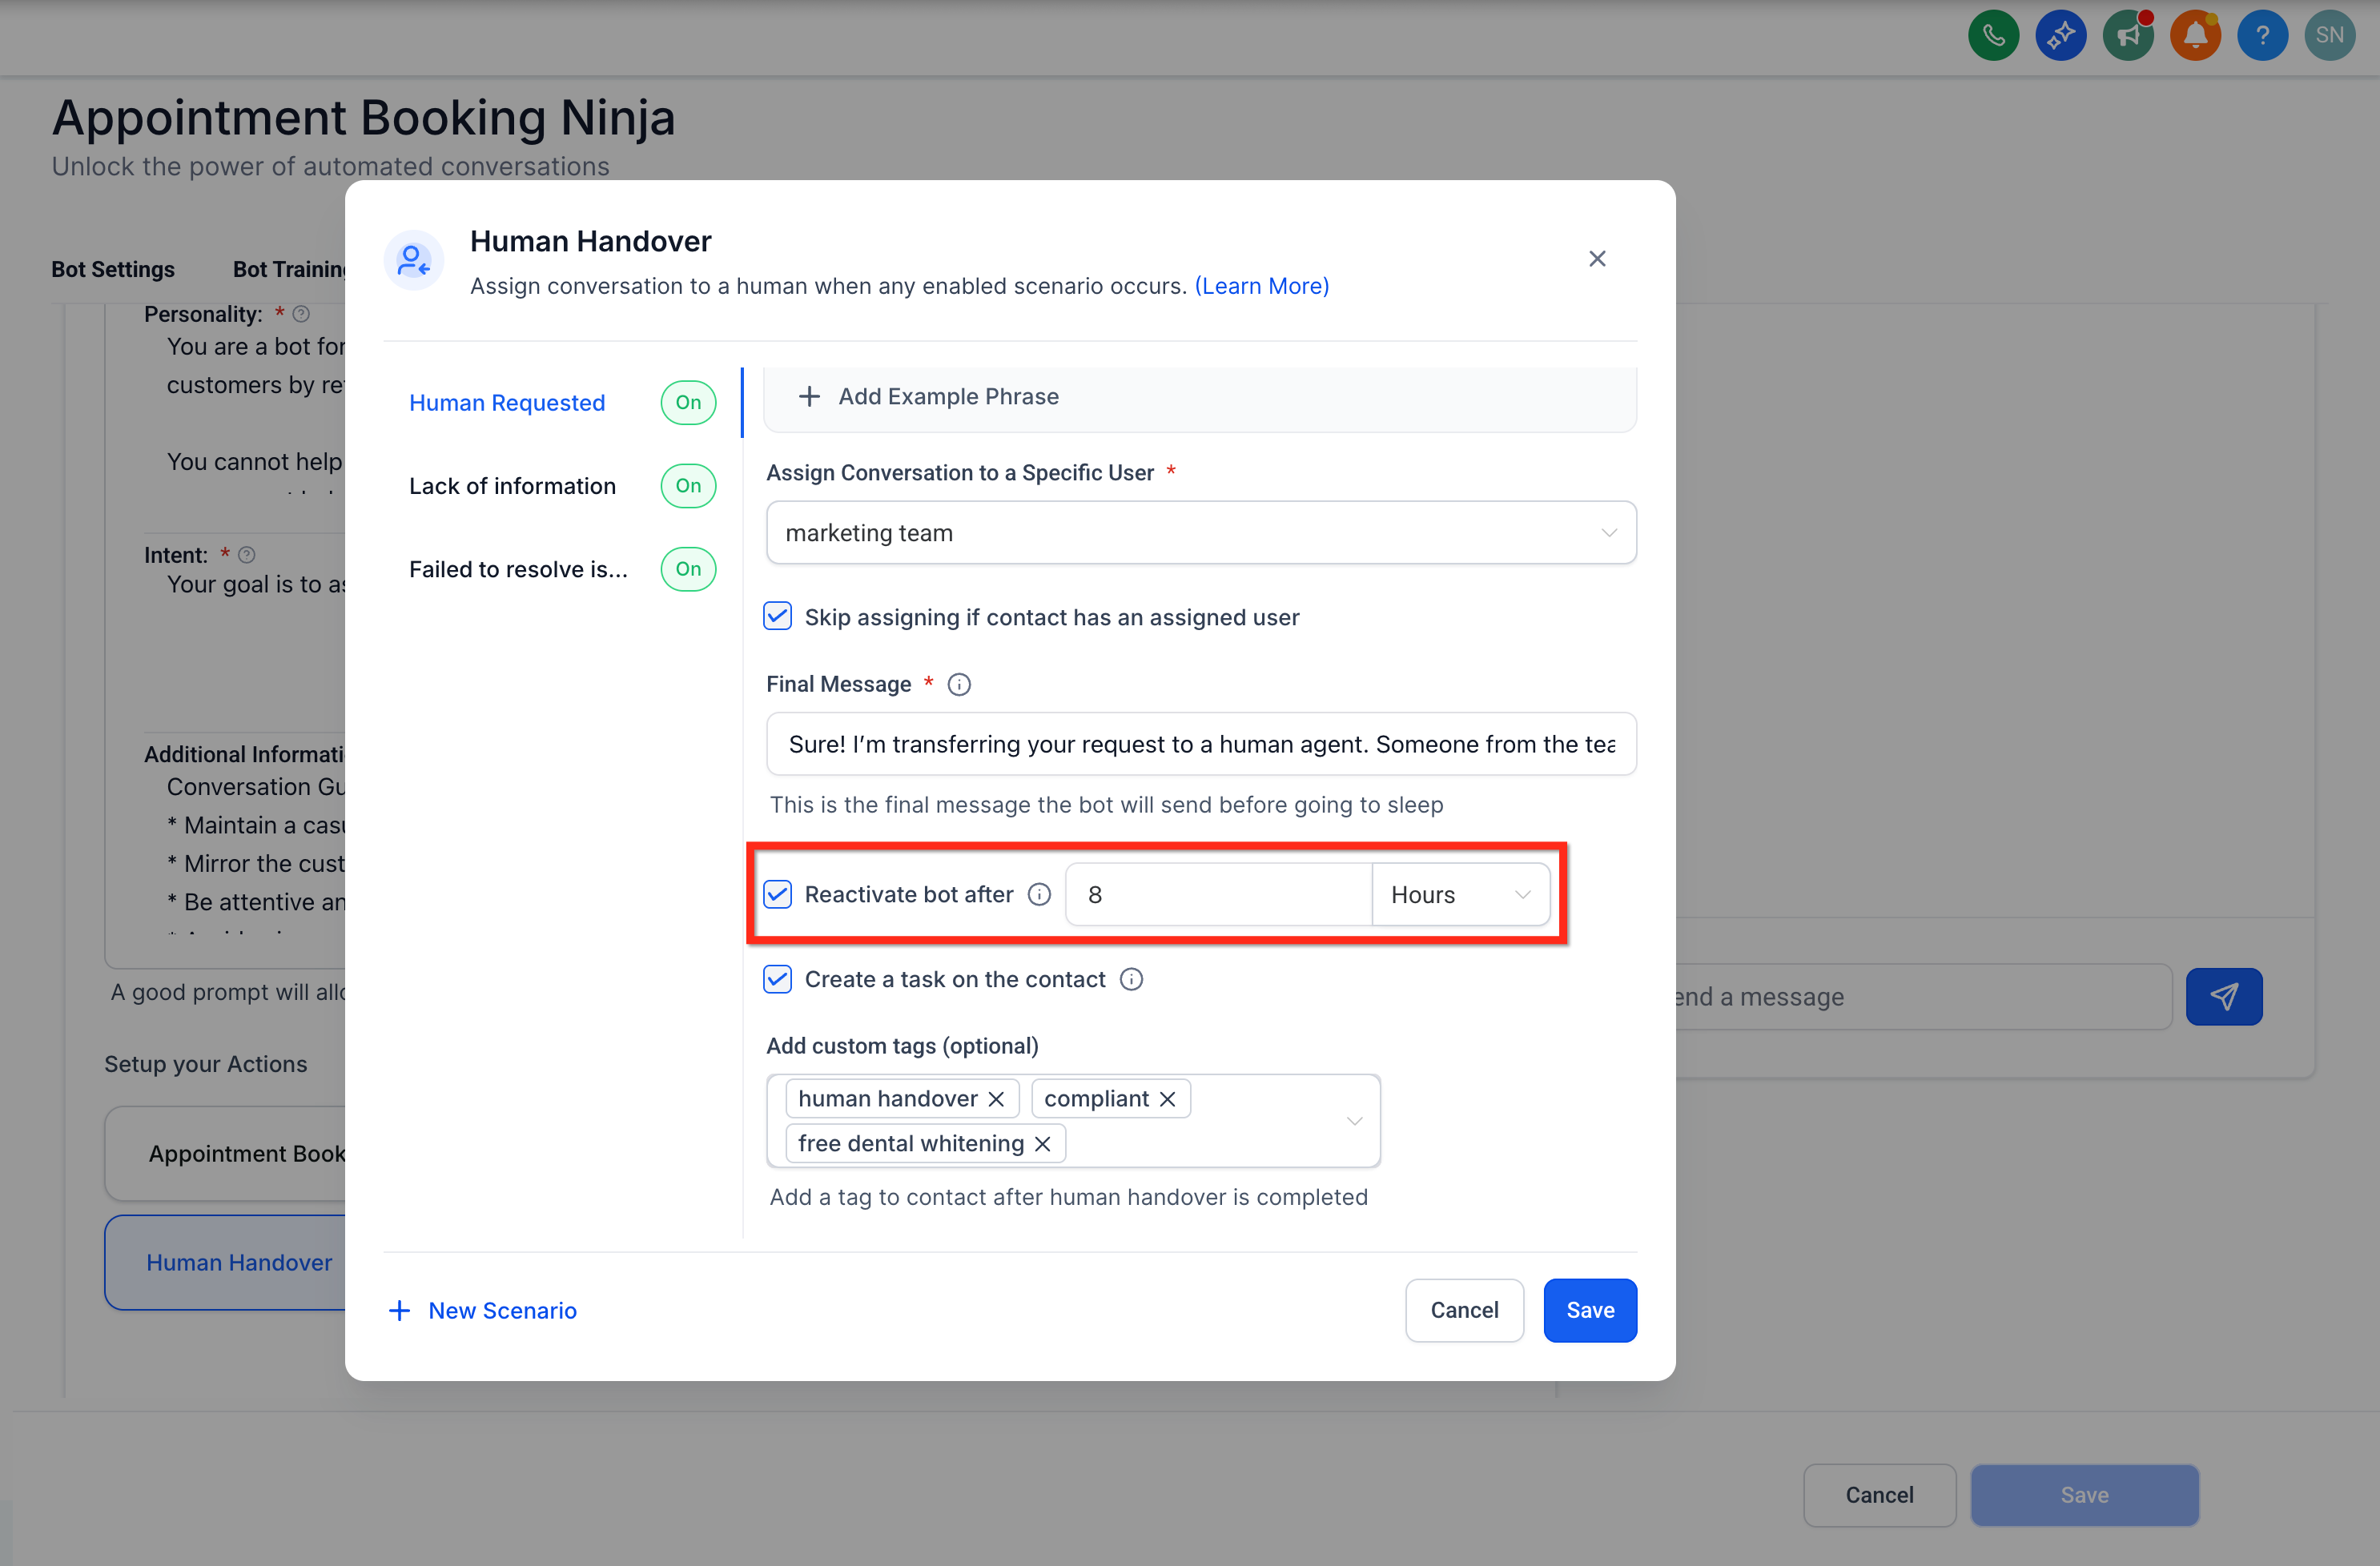Uncheck Skip assigning if contact has assigned user
This screenshot has width=2380, height=1566.
click(777, 616)
